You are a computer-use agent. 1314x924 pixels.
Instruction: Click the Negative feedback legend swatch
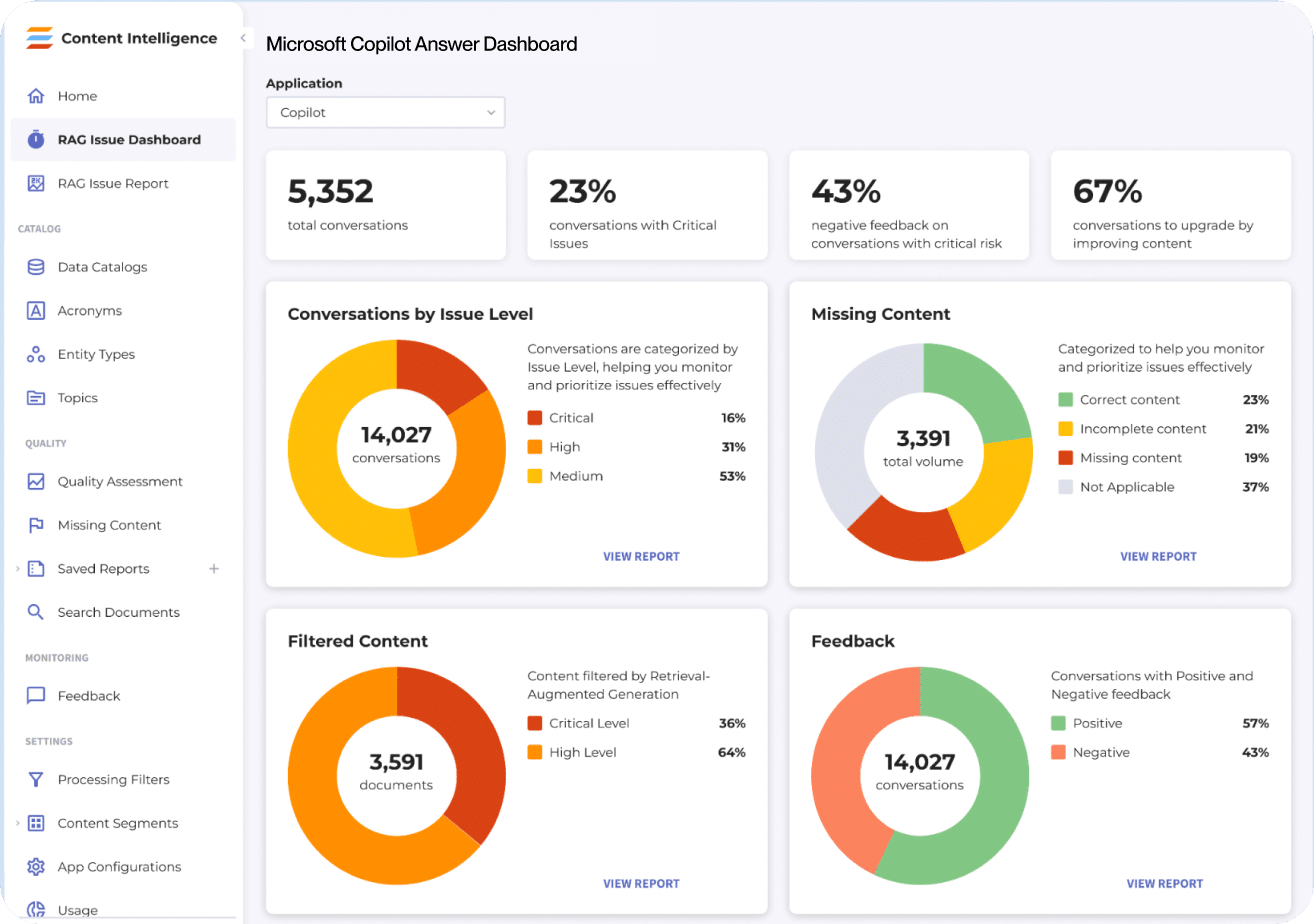[1059, 752]
